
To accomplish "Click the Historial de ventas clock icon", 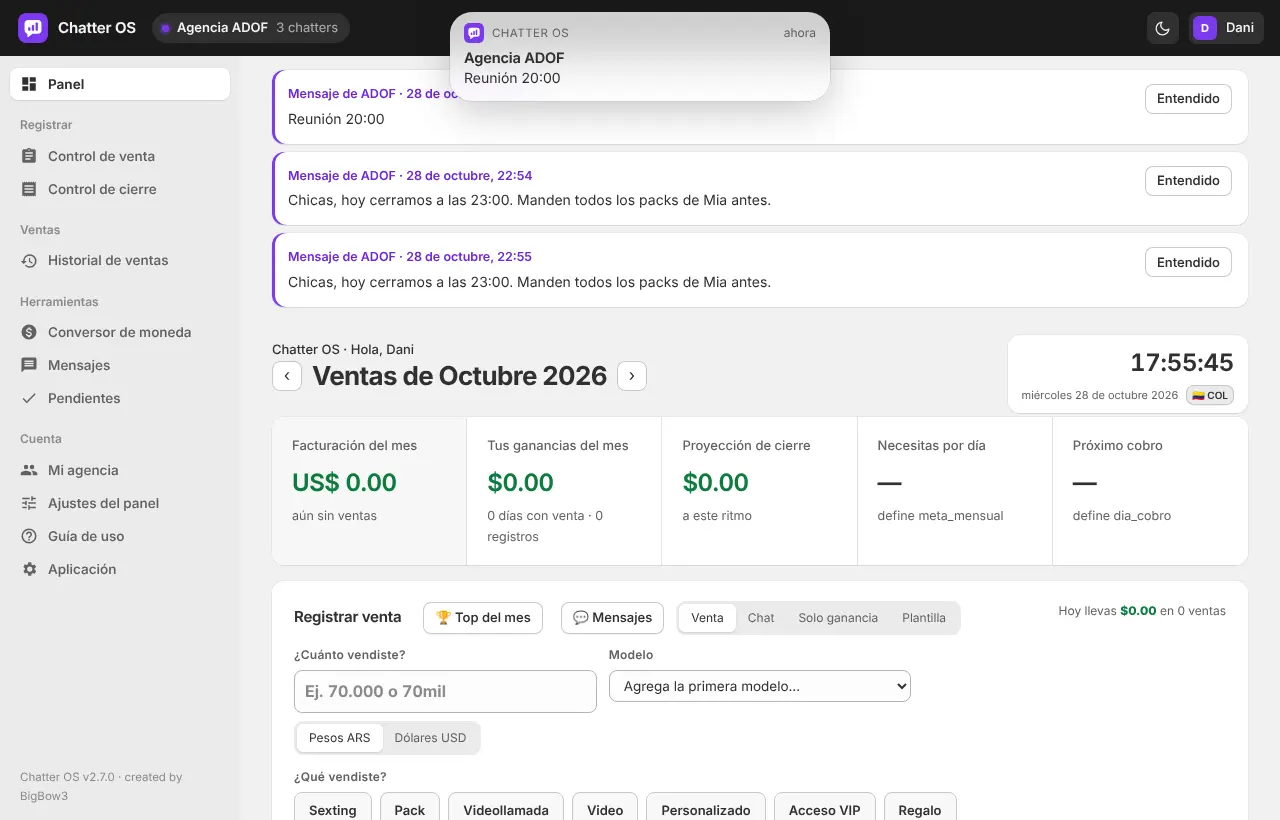I will (x=29, y=260).
